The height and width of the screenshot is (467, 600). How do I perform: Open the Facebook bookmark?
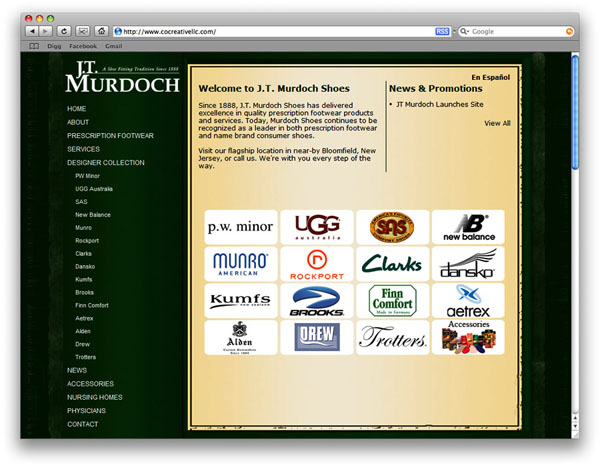pyautogui.click(x=83, y=46)
